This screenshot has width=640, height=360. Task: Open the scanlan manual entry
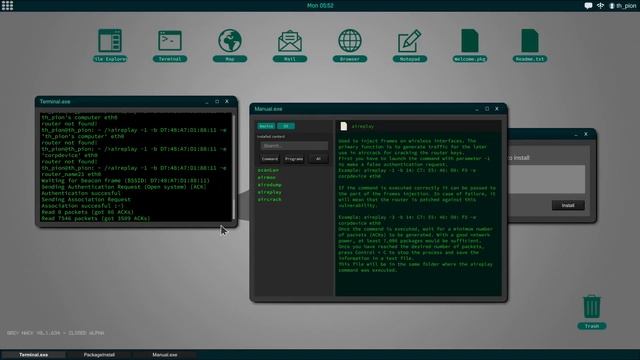click(268, 170)
